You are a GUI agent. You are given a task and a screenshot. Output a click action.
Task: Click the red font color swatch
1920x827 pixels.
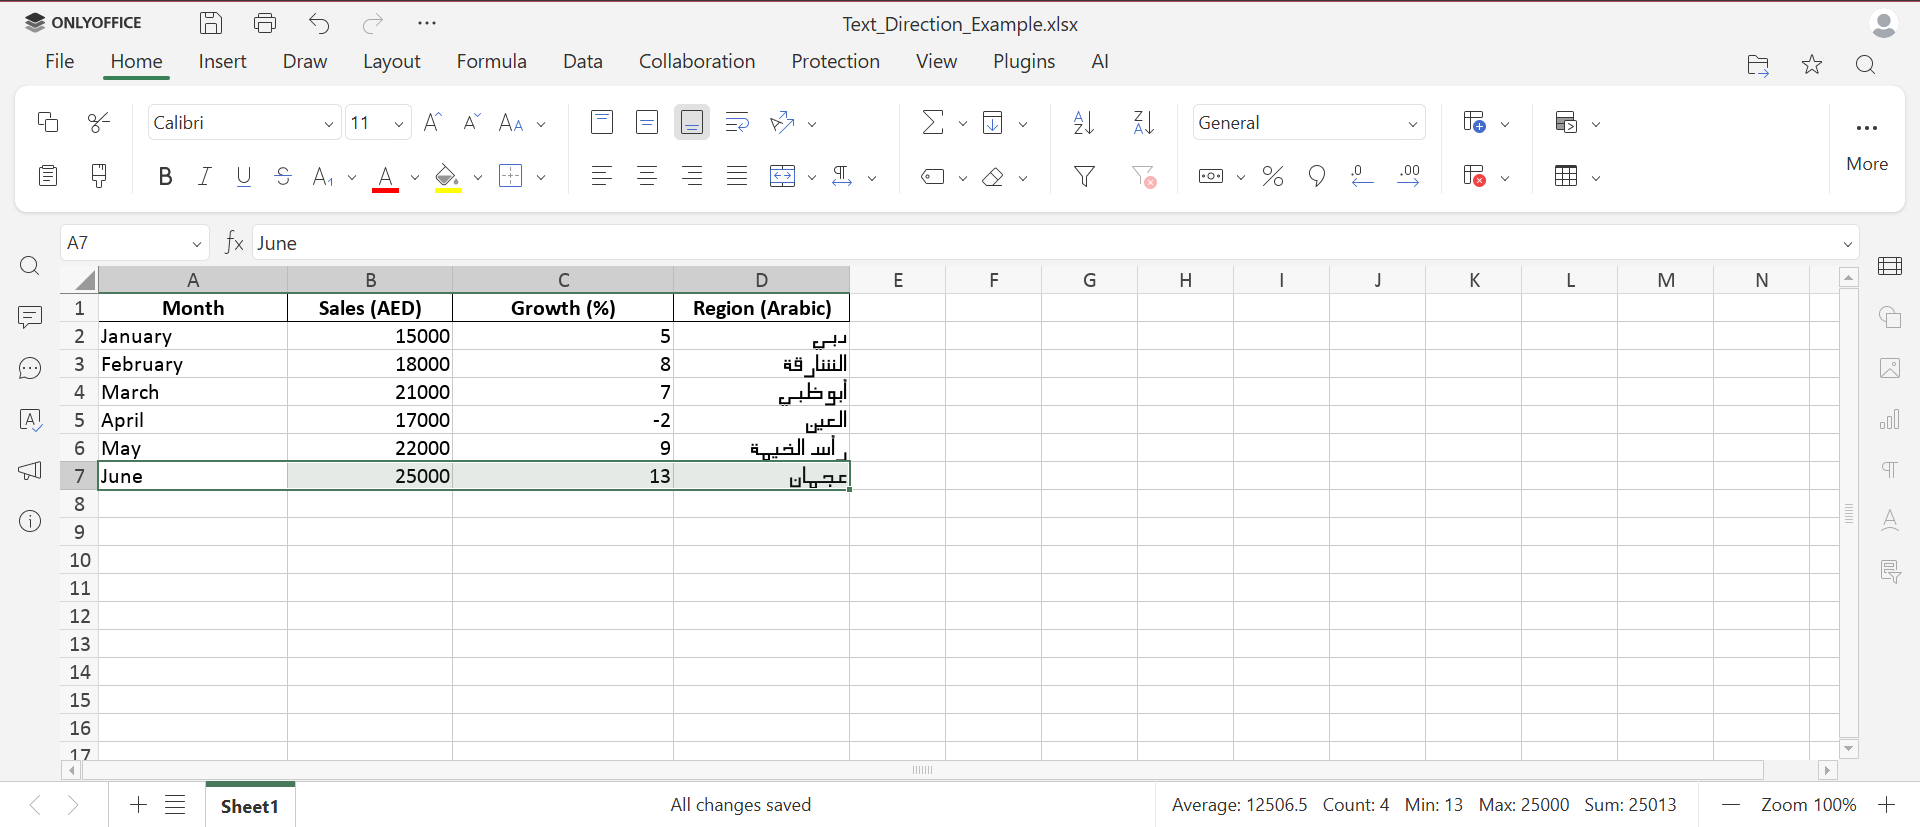click(x=385, y=177)
